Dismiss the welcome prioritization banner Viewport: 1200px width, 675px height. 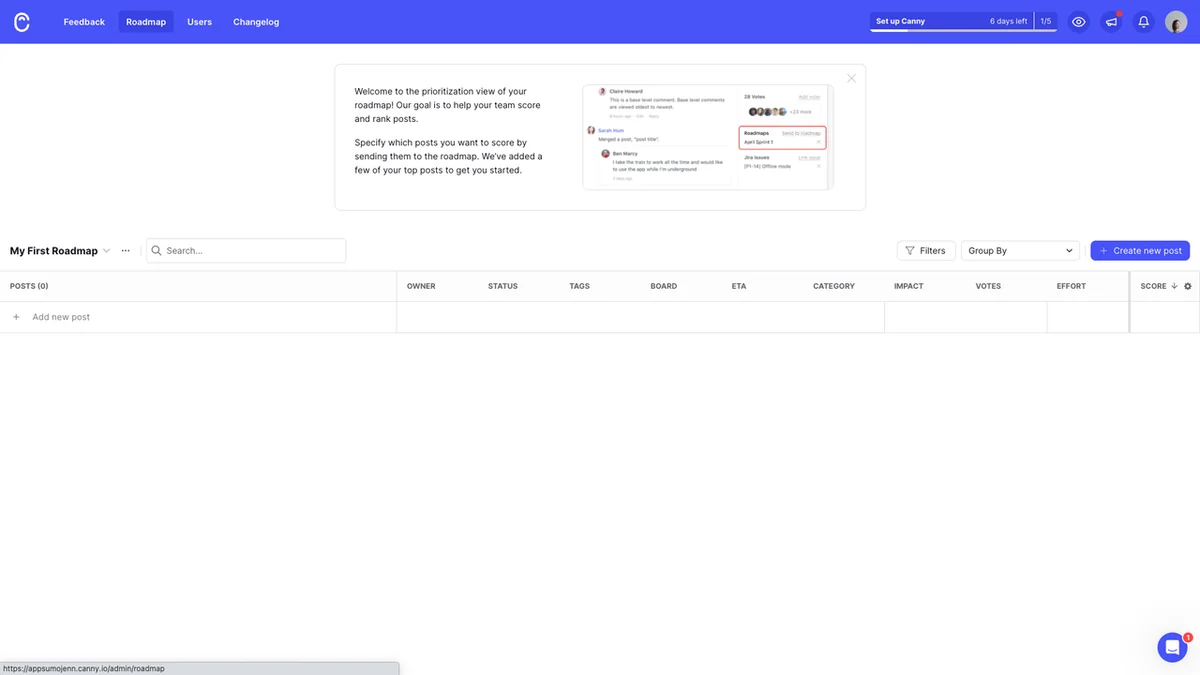851,78
